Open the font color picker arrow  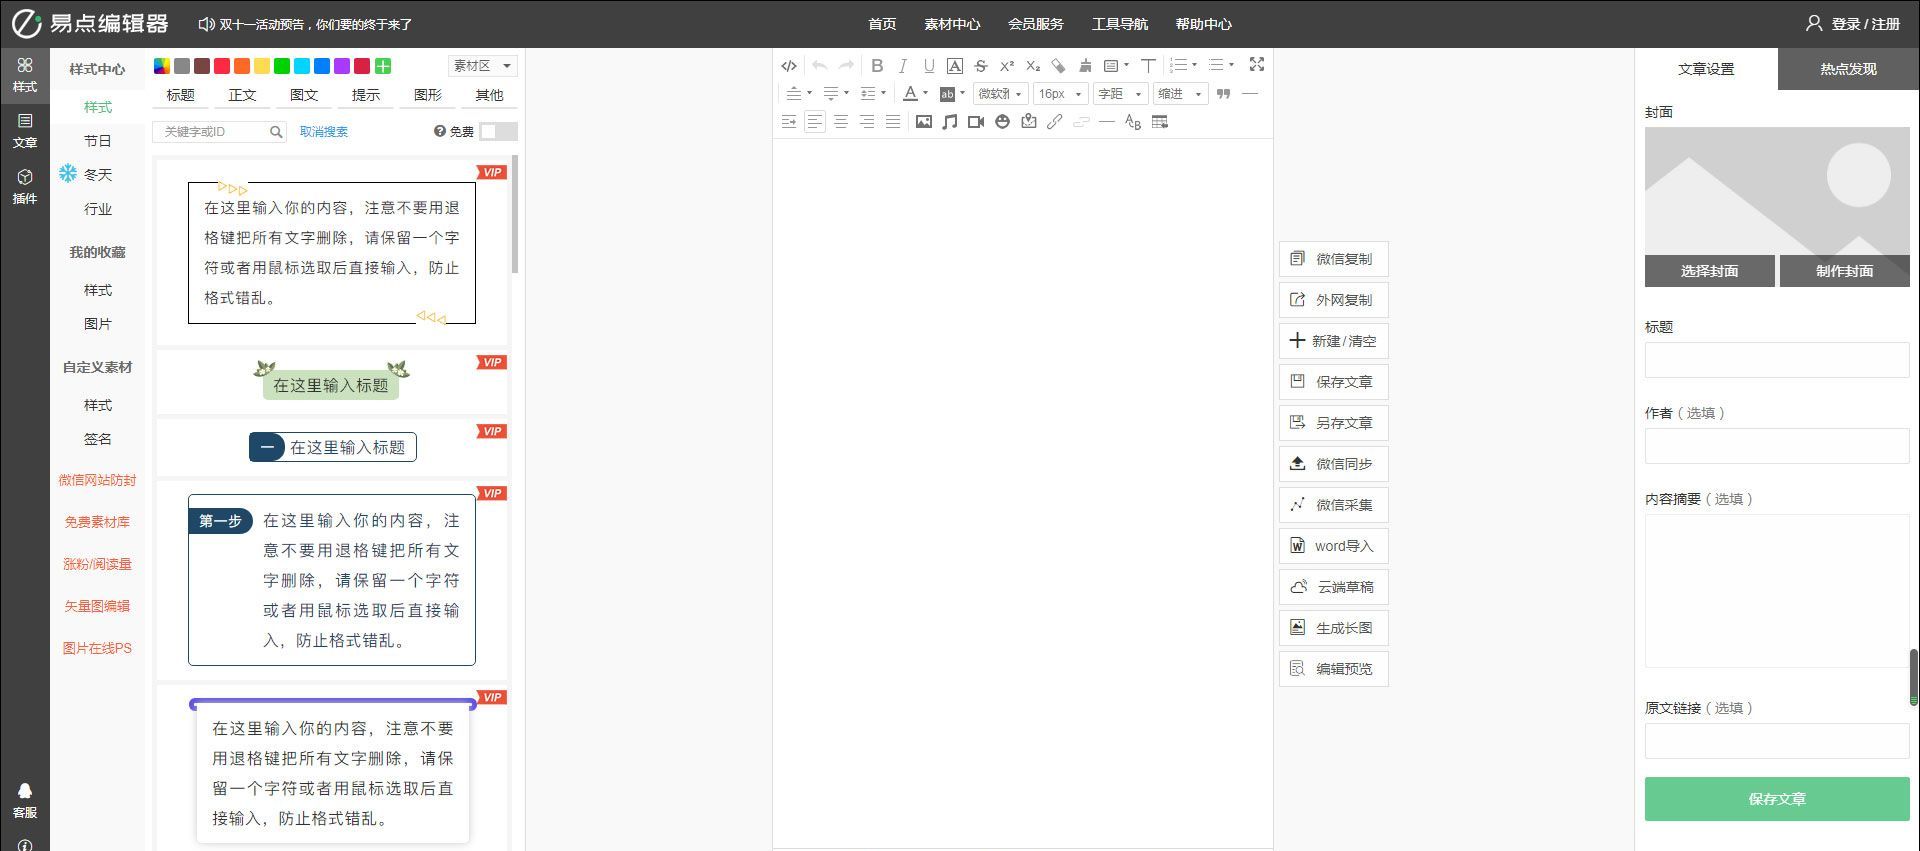point(925,94)
